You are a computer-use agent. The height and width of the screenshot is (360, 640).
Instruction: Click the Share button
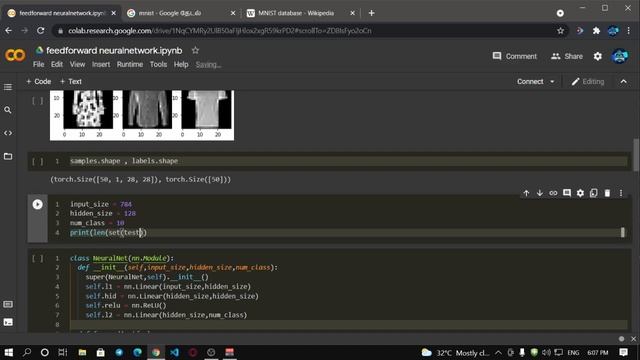click(567, 56)
